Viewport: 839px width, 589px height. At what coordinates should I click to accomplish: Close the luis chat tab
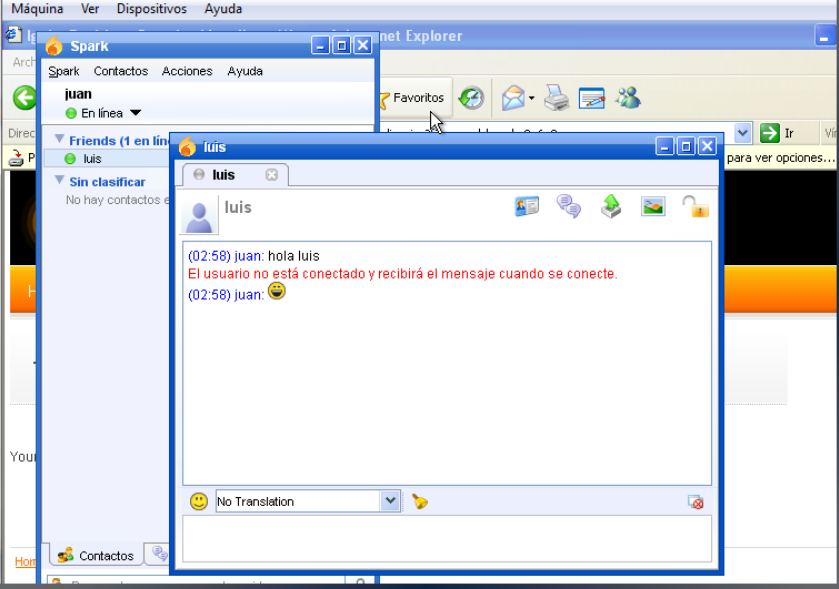(x=271, y=175)
